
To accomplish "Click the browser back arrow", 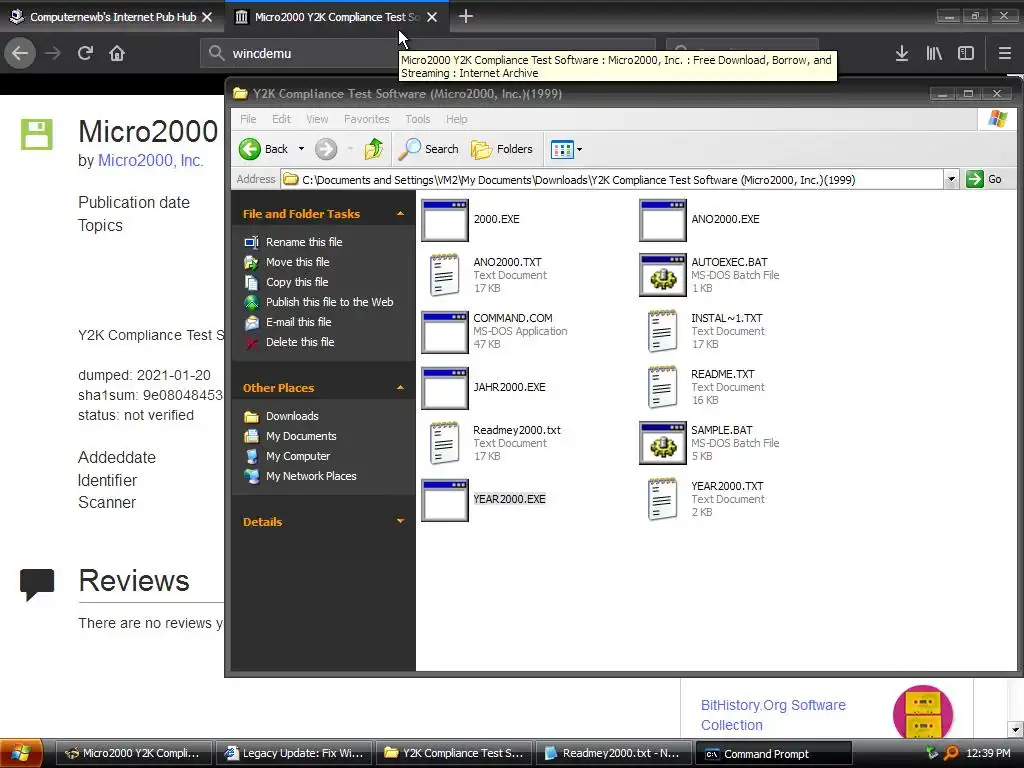I will point(20,53).
